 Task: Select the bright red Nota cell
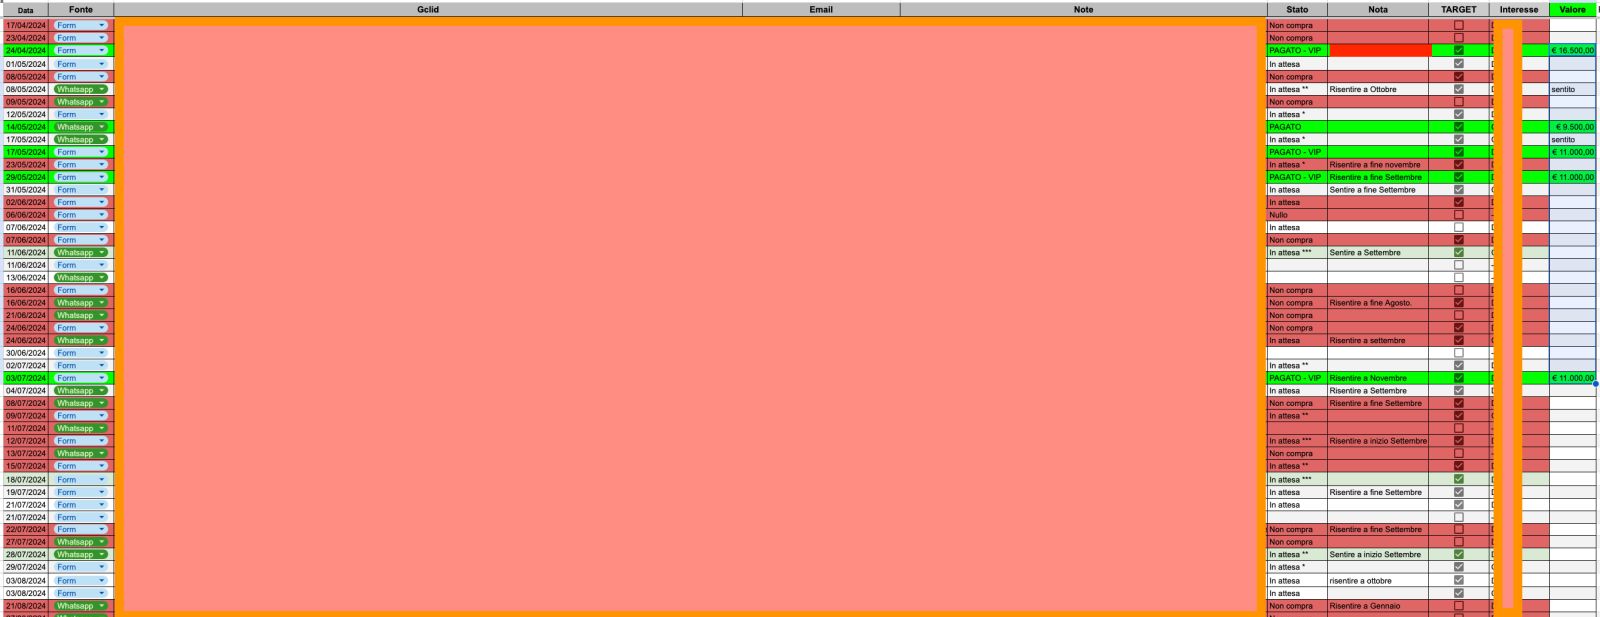[1378, 50]
